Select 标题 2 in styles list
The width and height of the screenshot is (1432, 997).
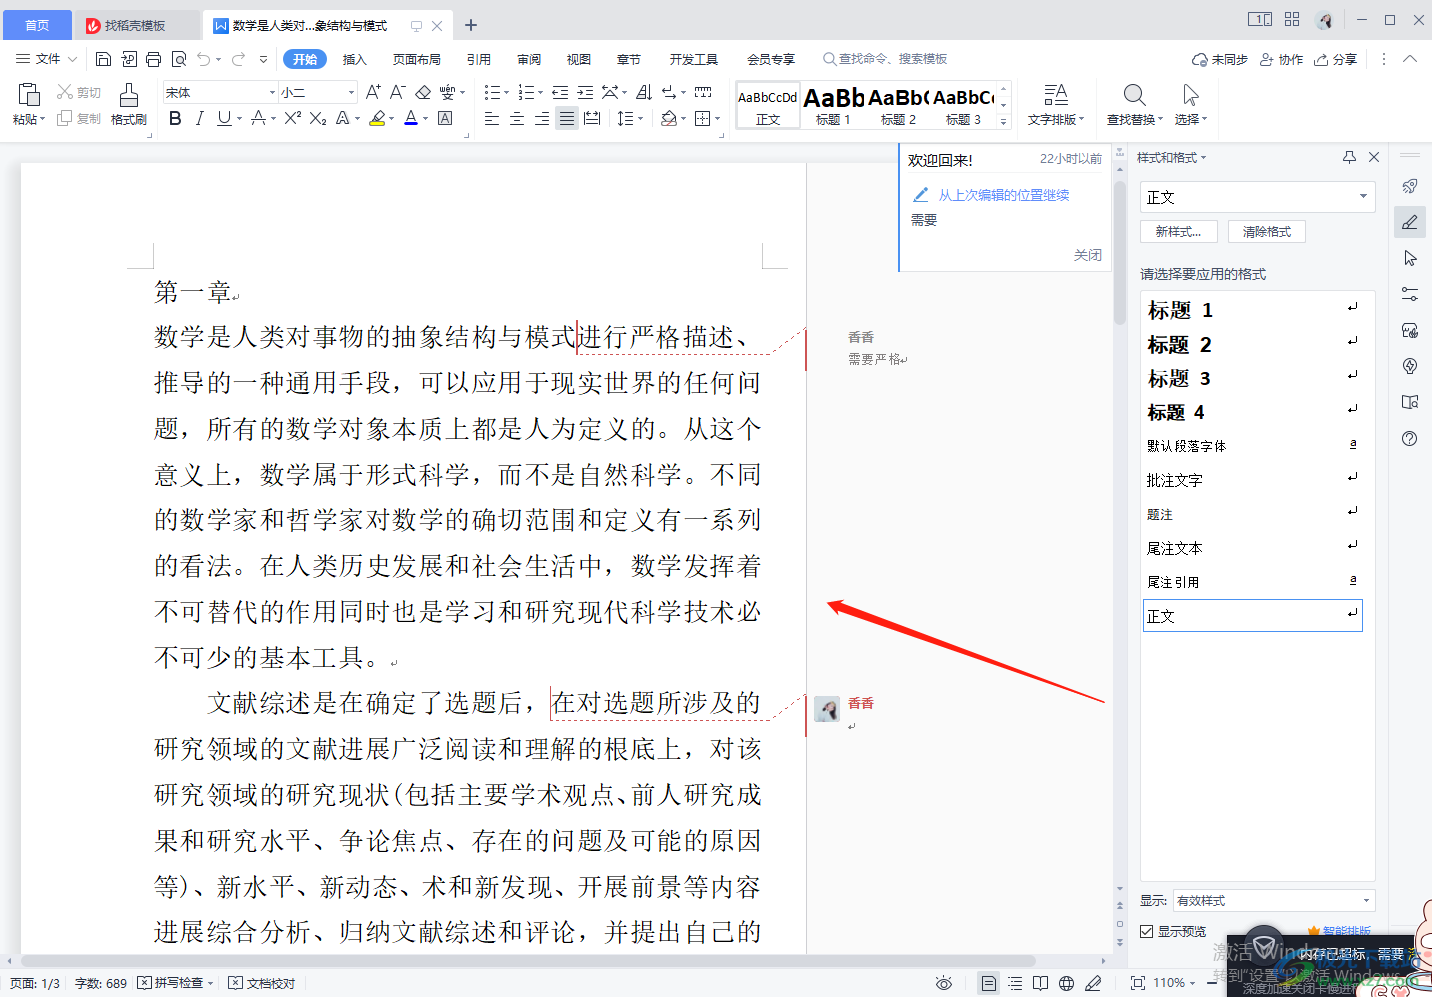pyautogui.click(x=1252, y=344)
